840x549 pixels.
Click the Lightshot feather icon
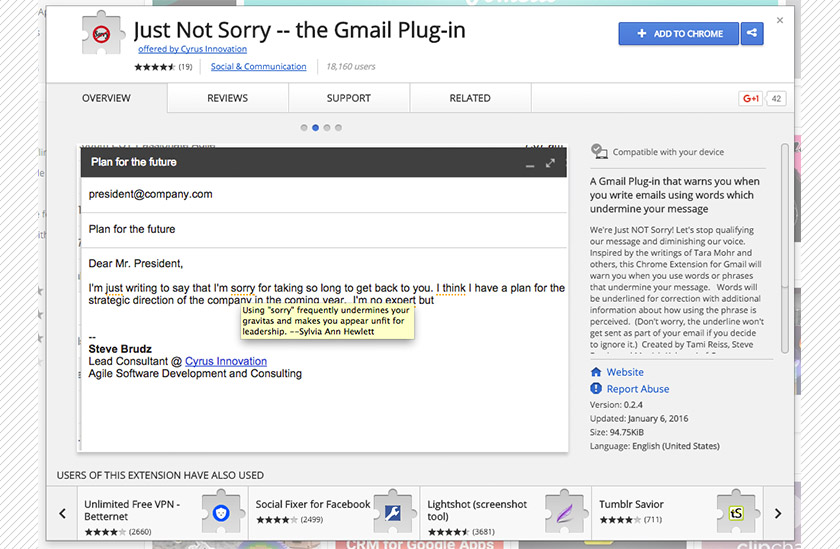[565, 513]
